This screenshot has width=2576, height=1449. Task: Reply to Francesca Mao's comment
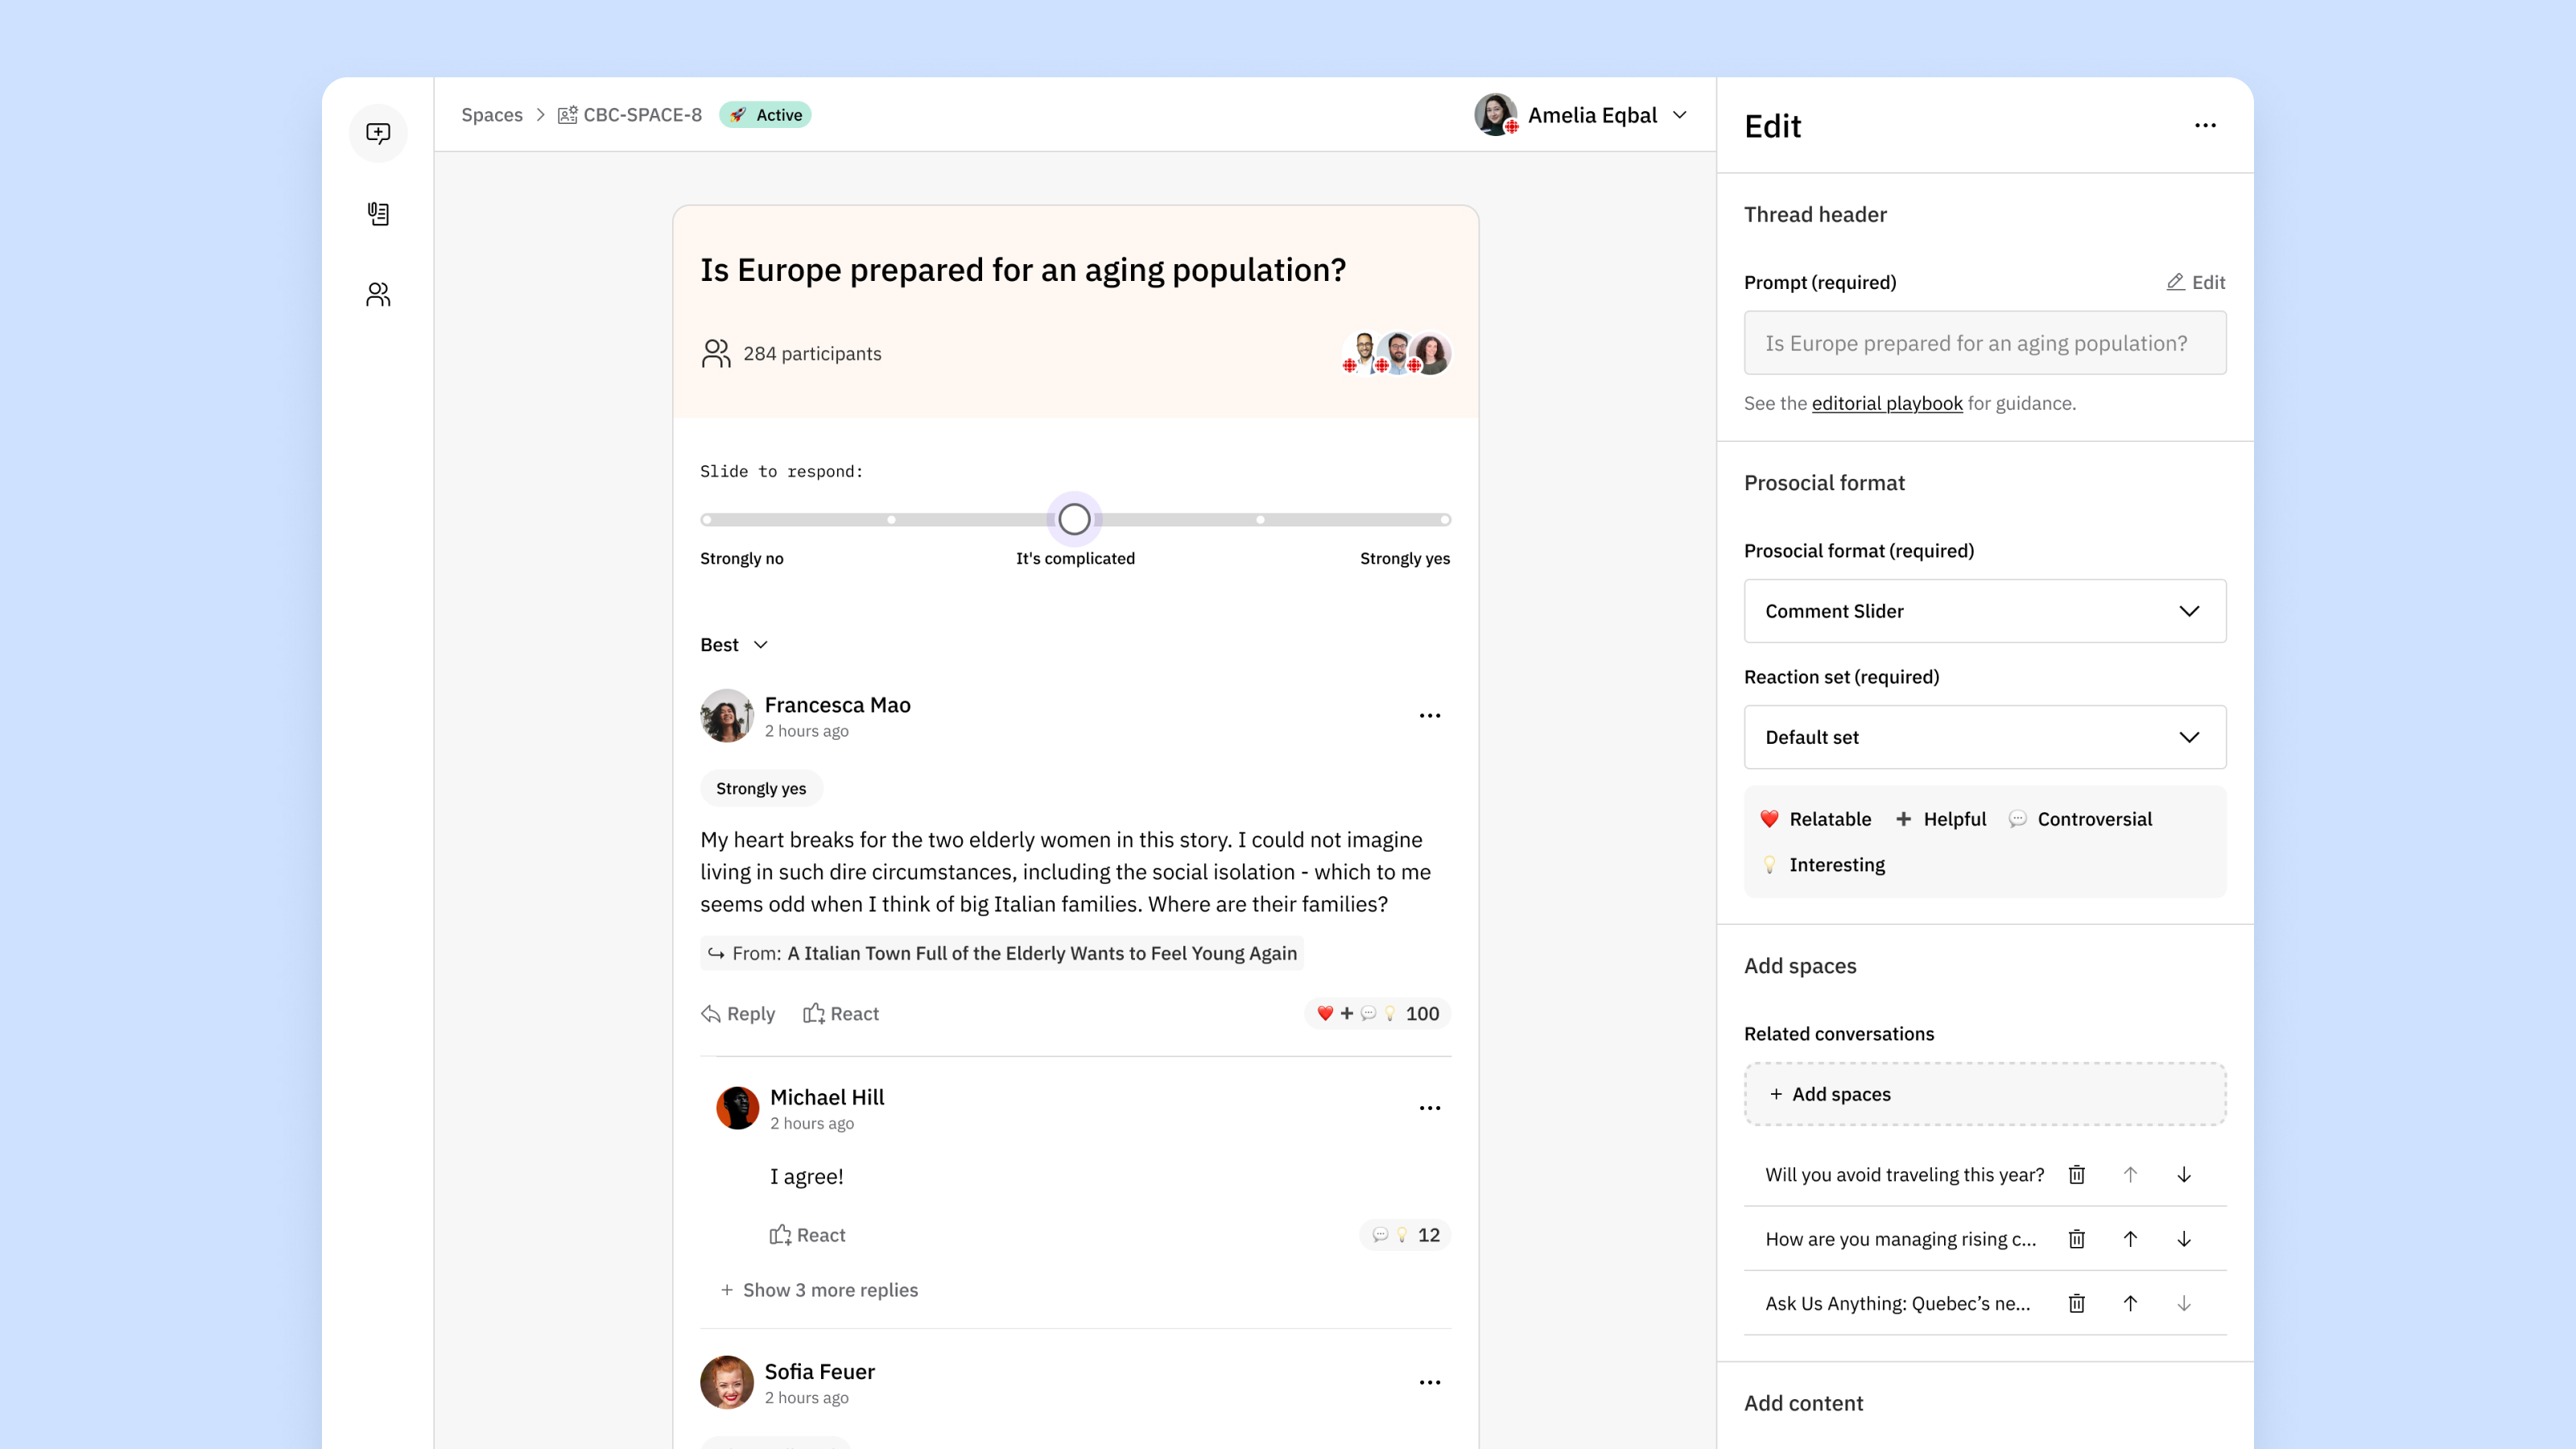(x=738, y=1014)
